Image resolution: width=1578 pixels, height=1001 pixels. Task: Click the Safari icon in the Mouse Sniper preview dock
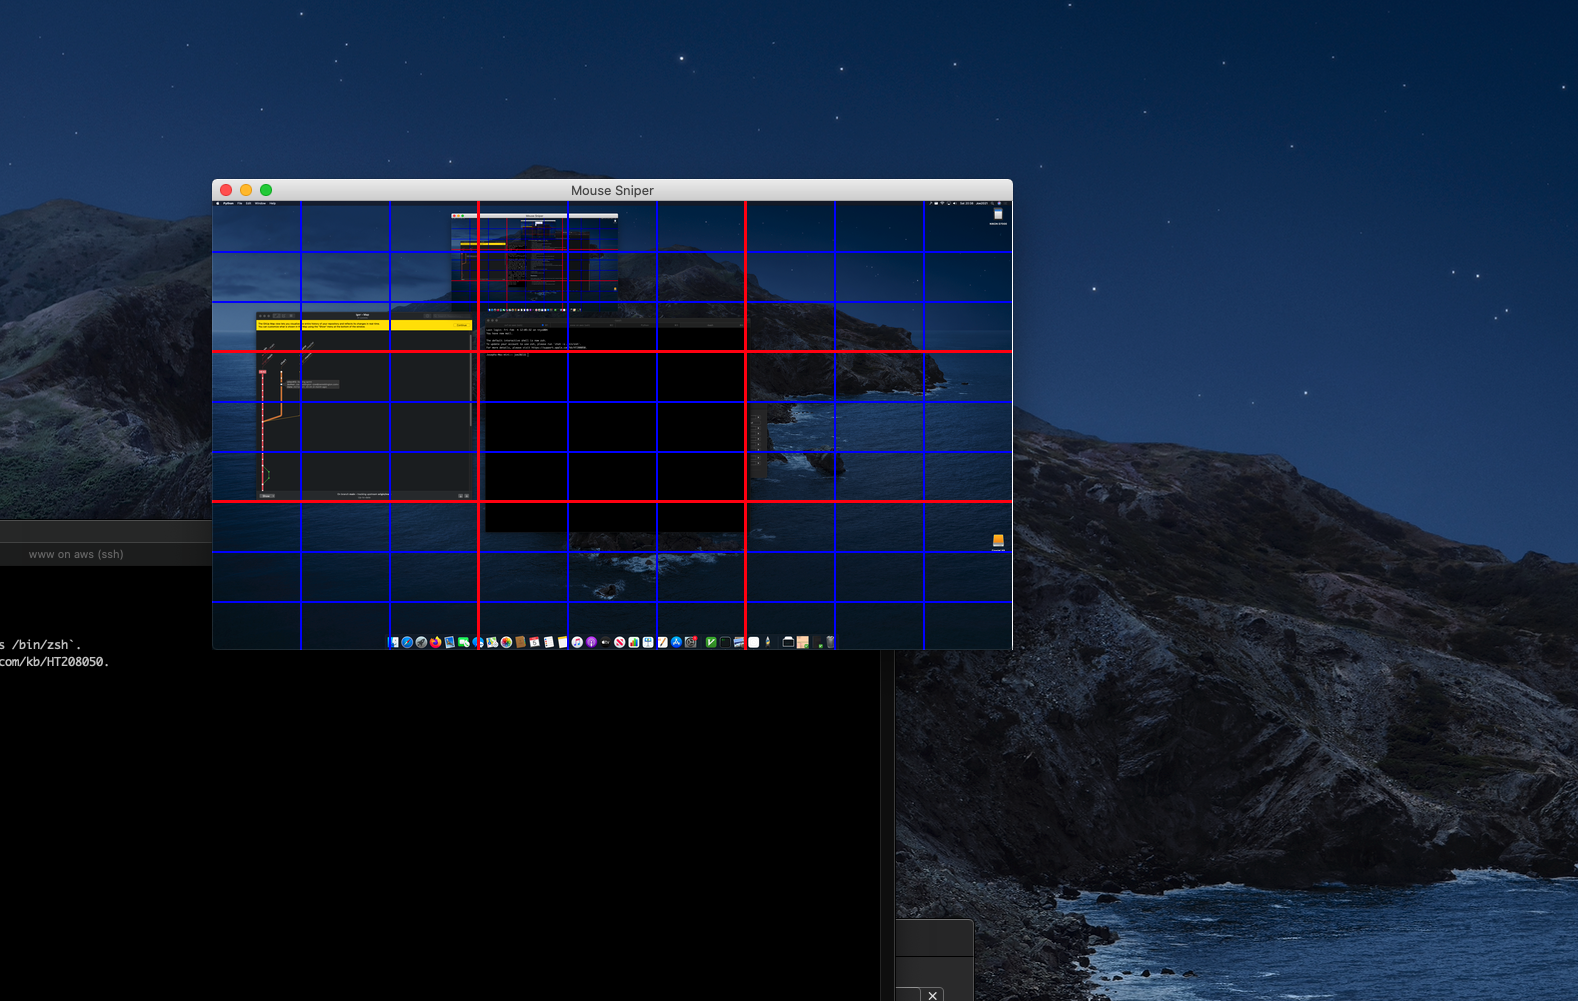click(407, 642)
